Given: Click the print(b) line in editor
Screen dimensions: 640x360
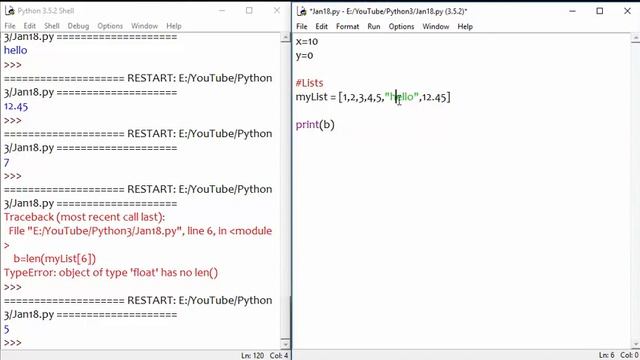Looking at the screenshot, I should click(x=315, y=124).
